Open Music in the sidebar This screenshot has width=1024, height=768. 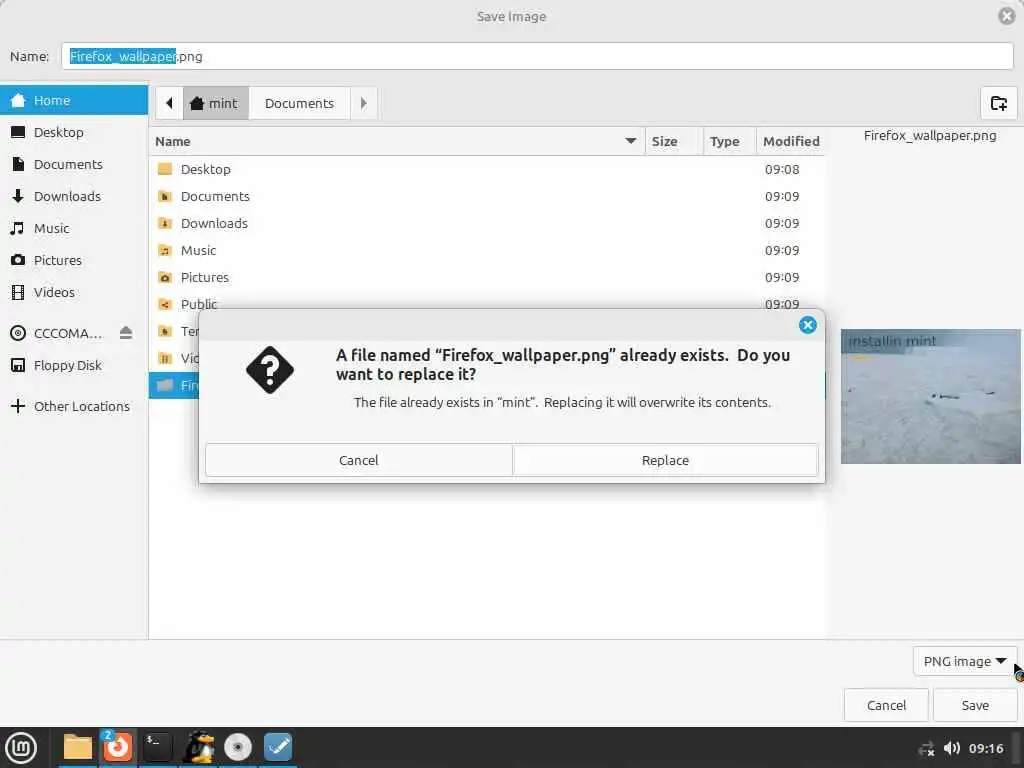tap(74, 229)
